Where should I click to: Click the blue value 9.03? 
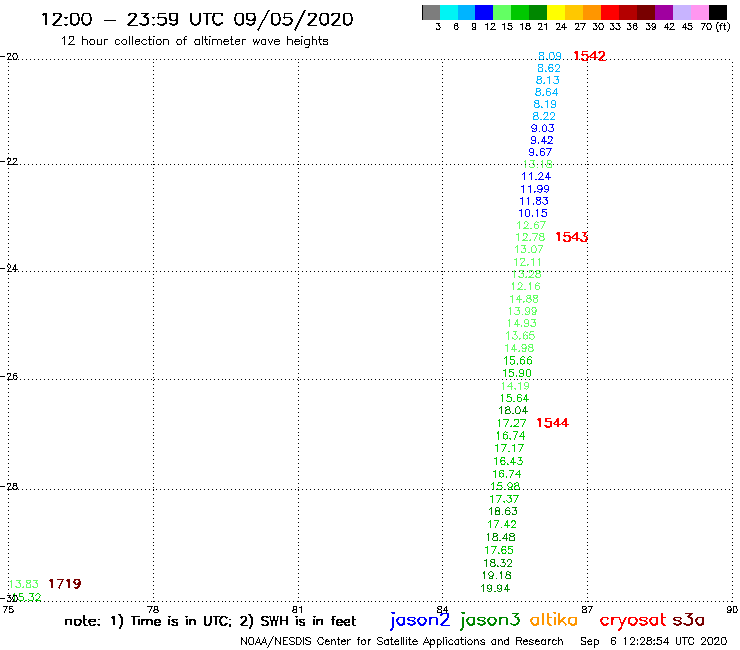543,128
